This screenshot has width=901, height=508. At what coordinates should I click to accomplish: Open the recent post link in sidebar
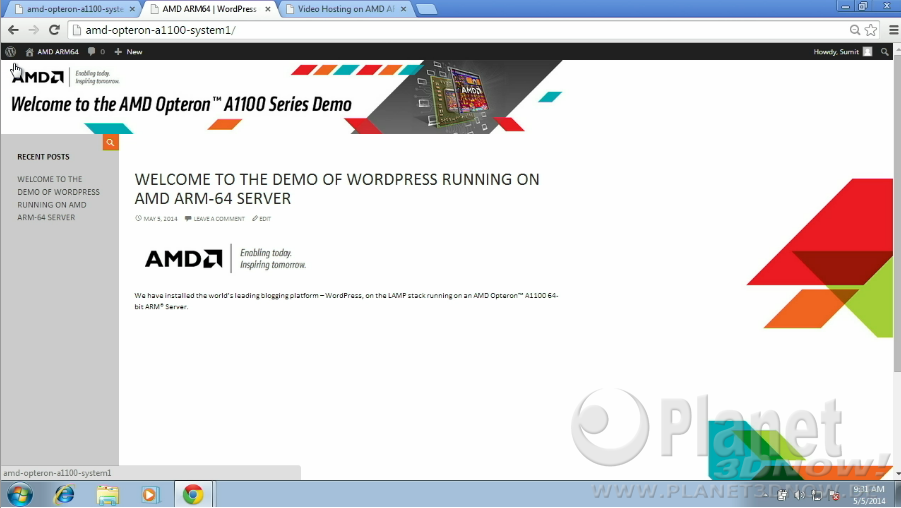click(x=58, y=198)
